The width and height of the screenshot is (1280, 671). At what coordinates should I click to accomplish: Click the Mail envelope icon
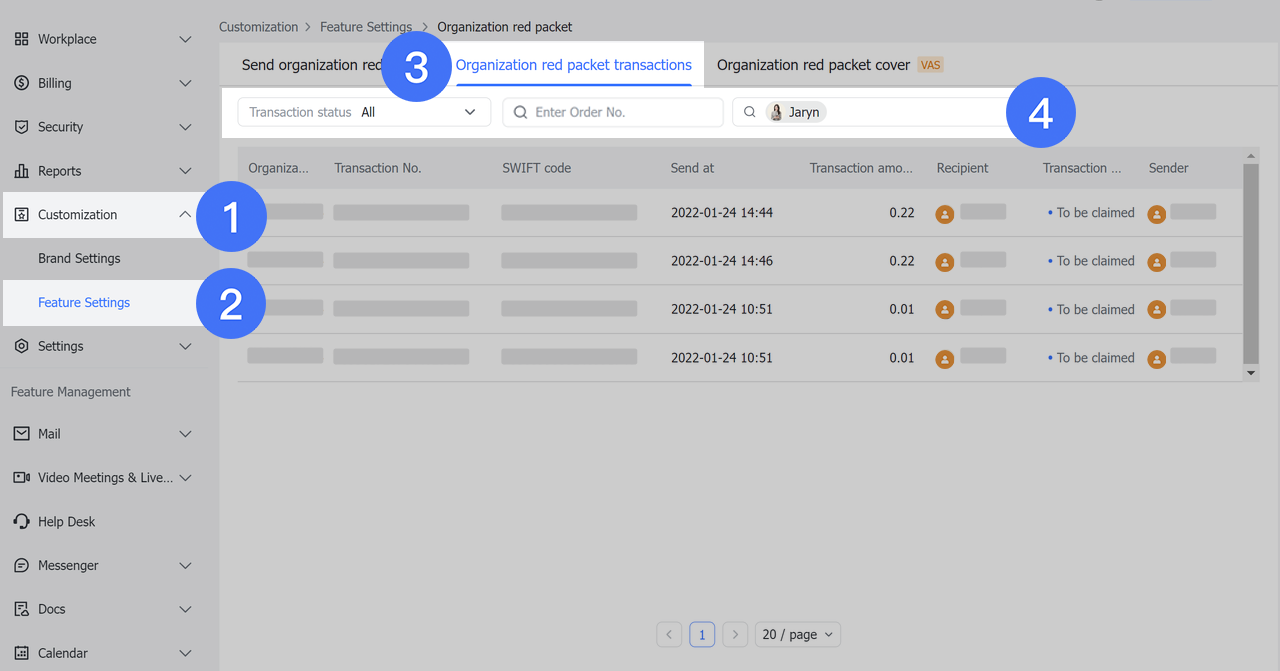[21, 434]
